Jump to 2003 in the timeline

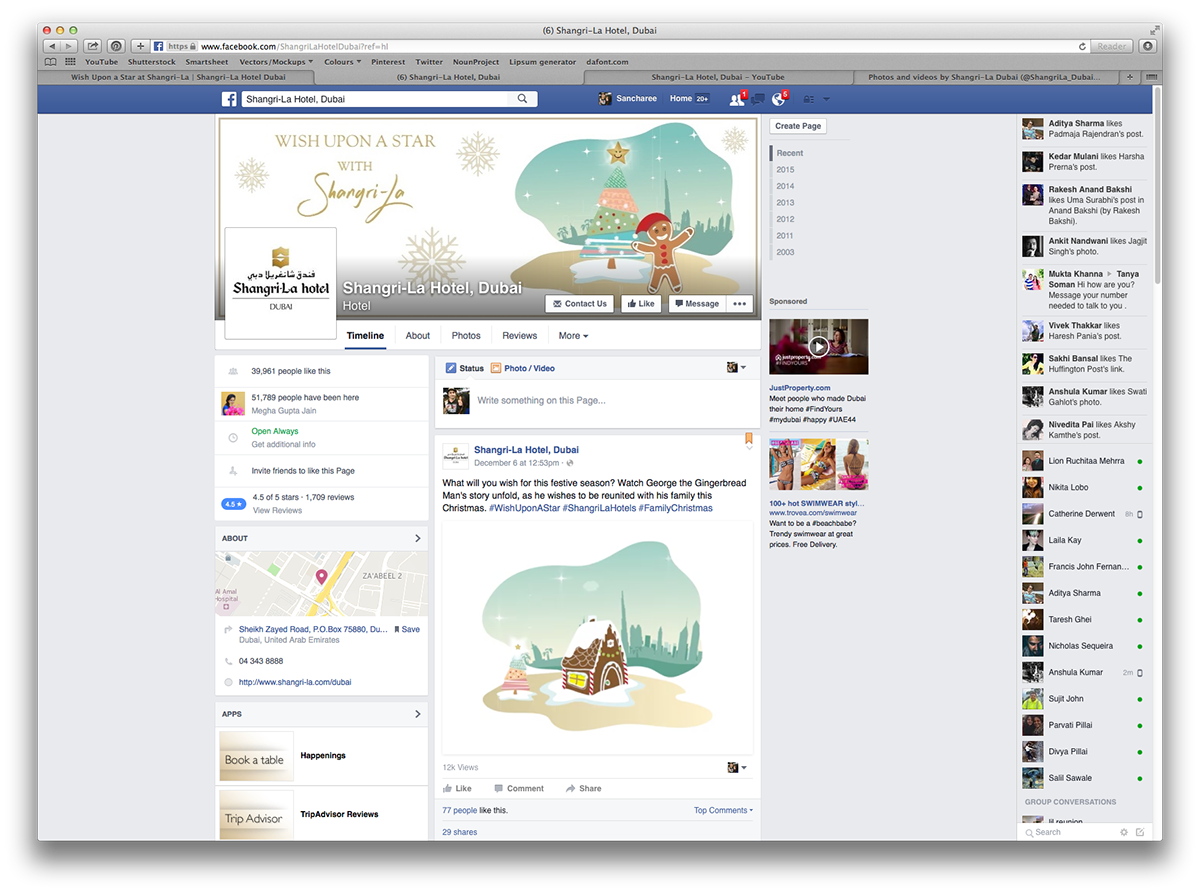786,252
